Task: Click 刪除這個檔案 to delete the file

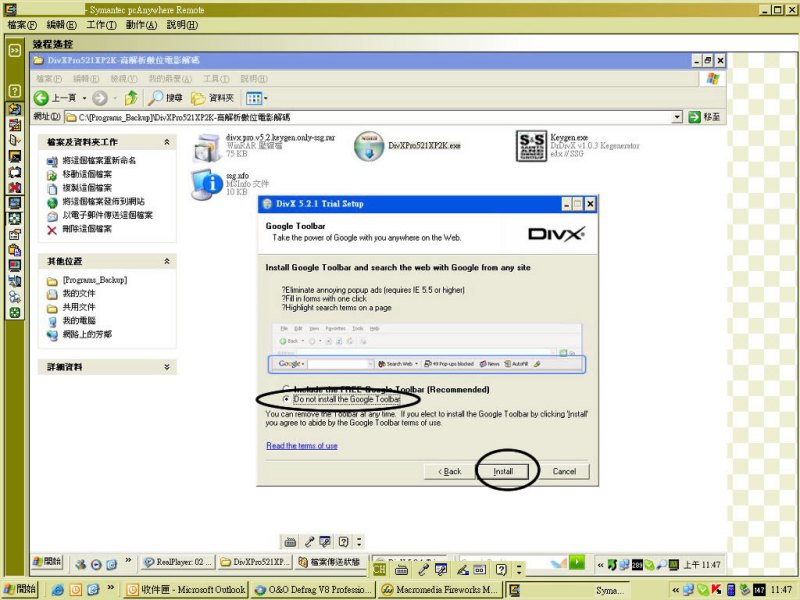Action: coord(87,229)
